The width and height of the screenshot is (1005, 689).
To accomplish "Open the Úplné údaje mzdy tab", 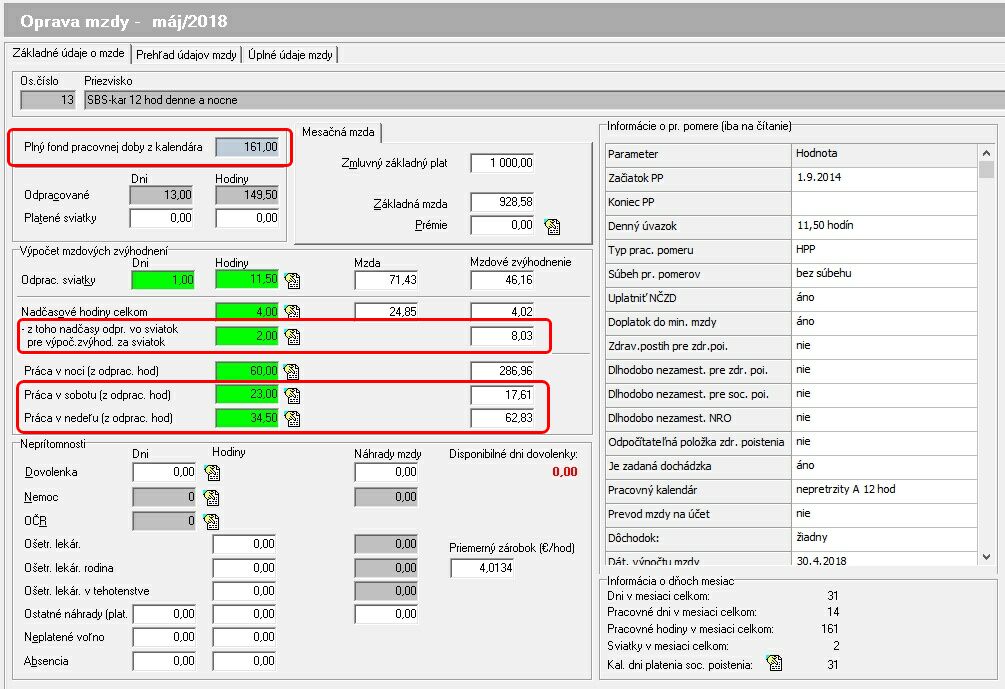I will [x=290, y=55].
